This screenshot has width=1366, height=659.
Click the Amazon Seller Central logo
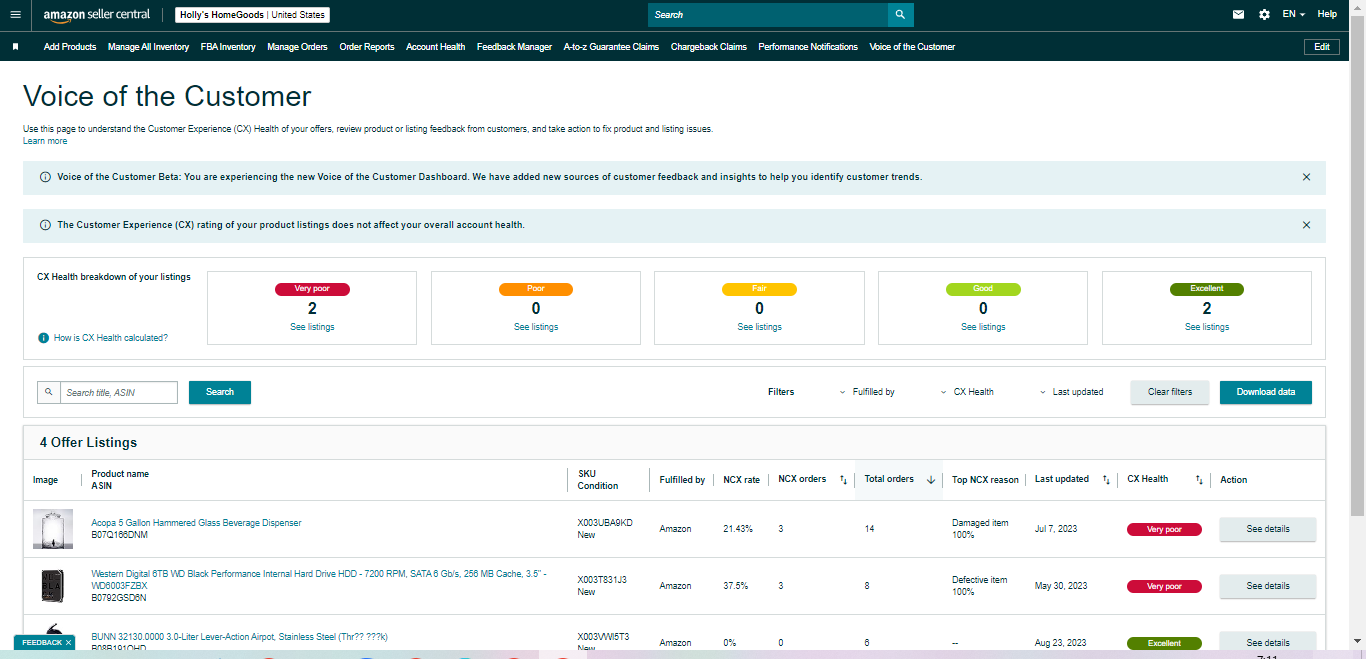(97, 15)
